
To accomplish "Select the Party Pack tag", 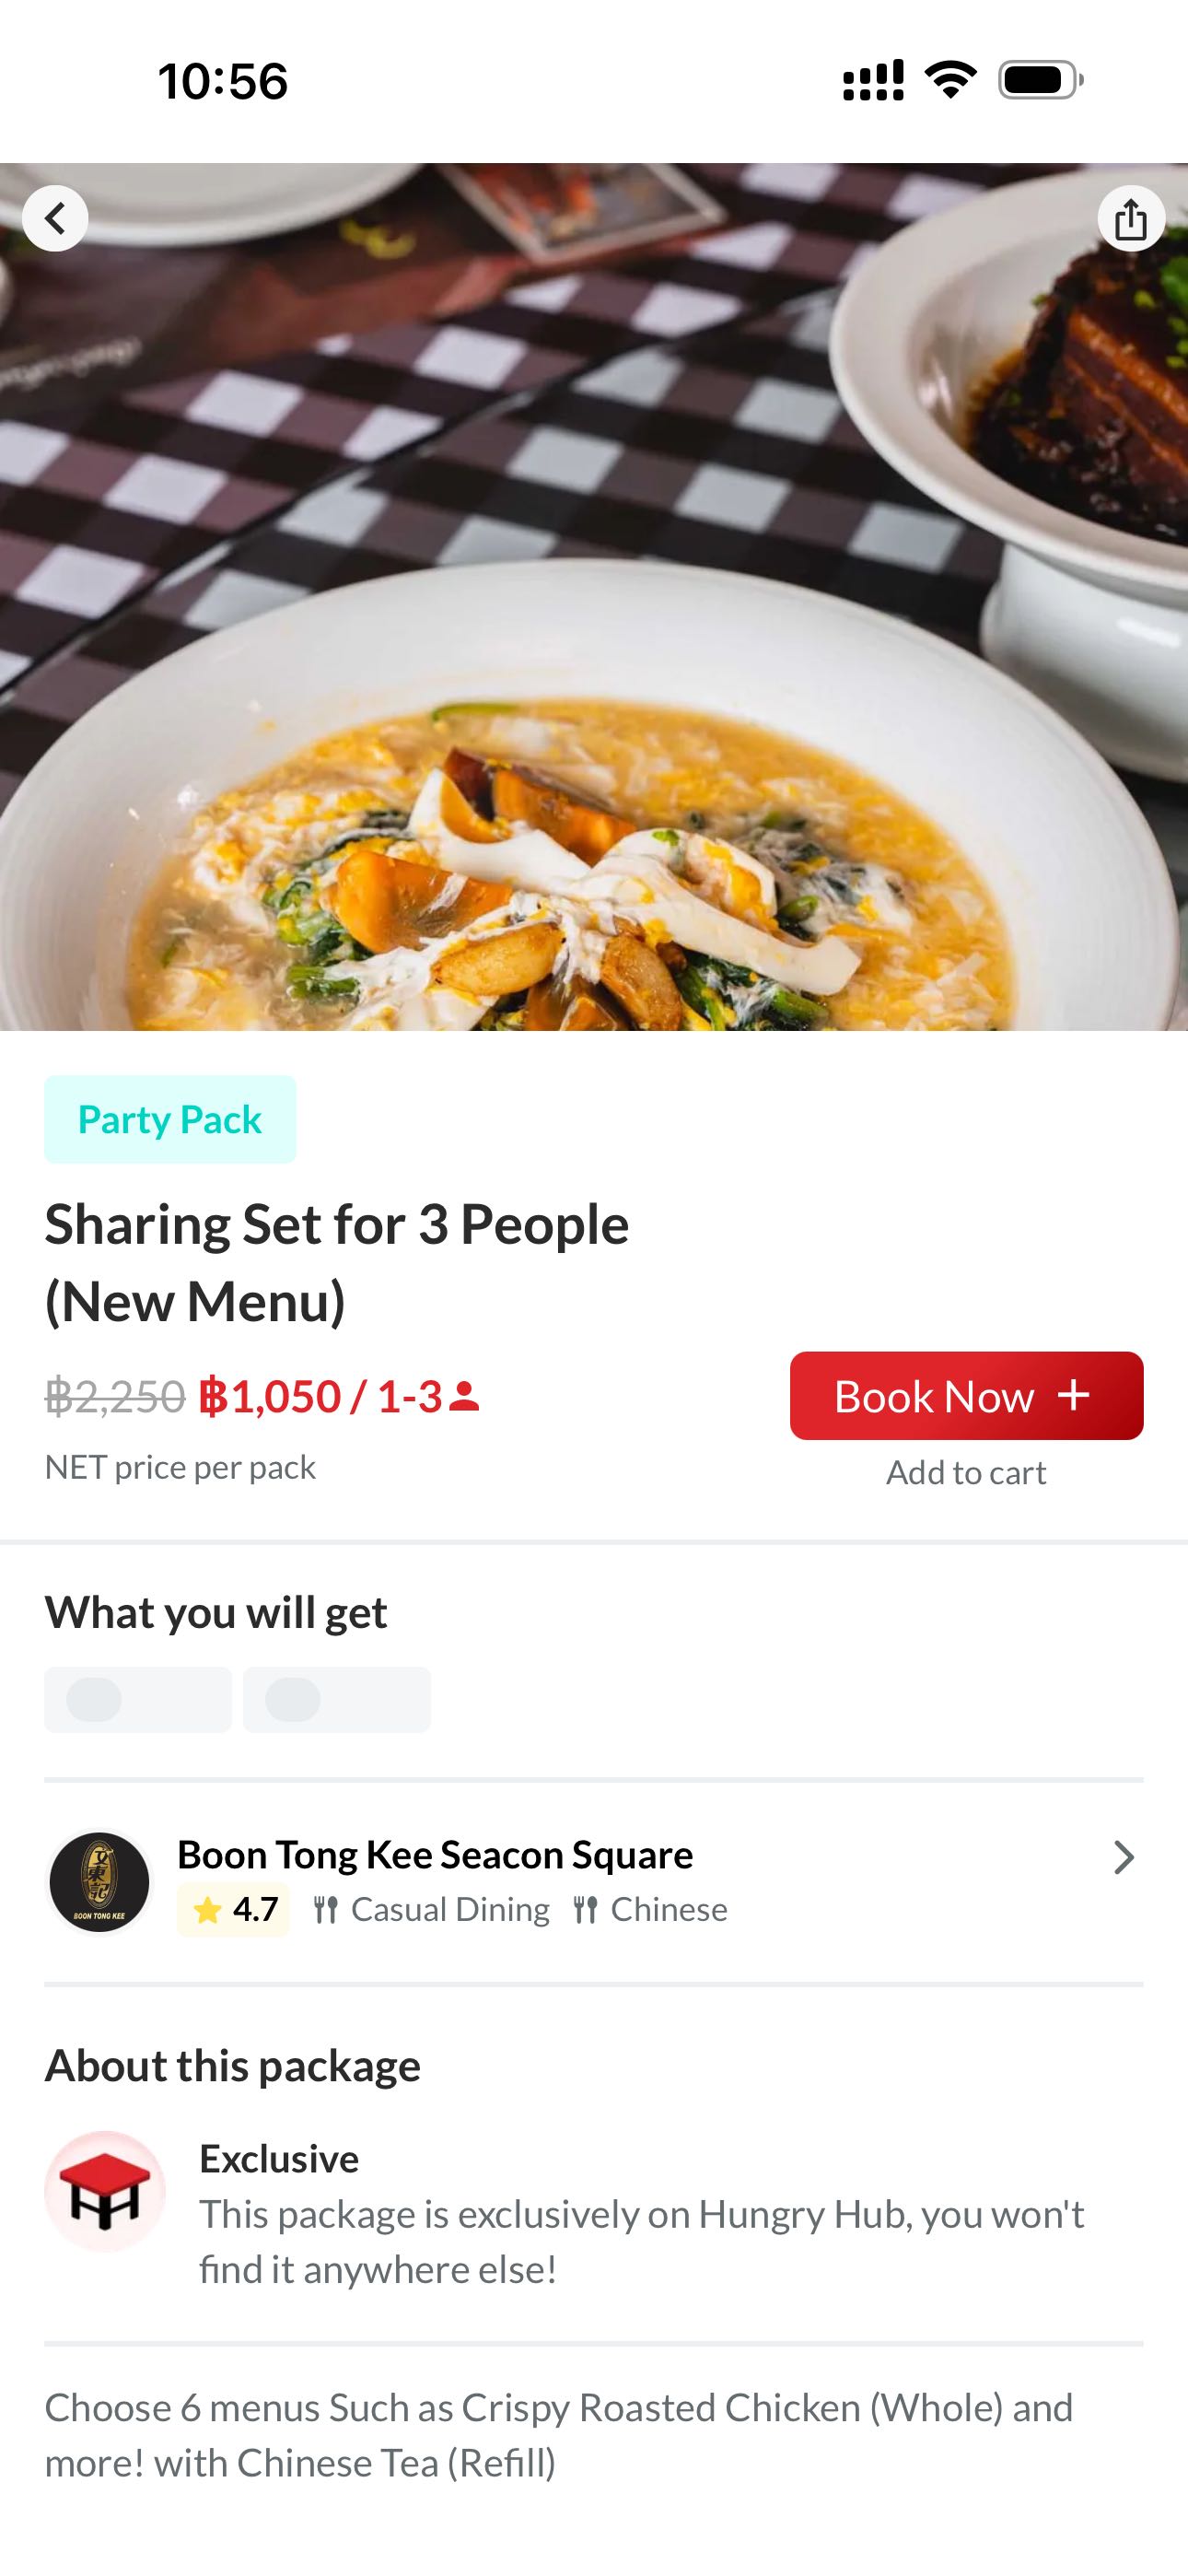I will (170, 1119).
